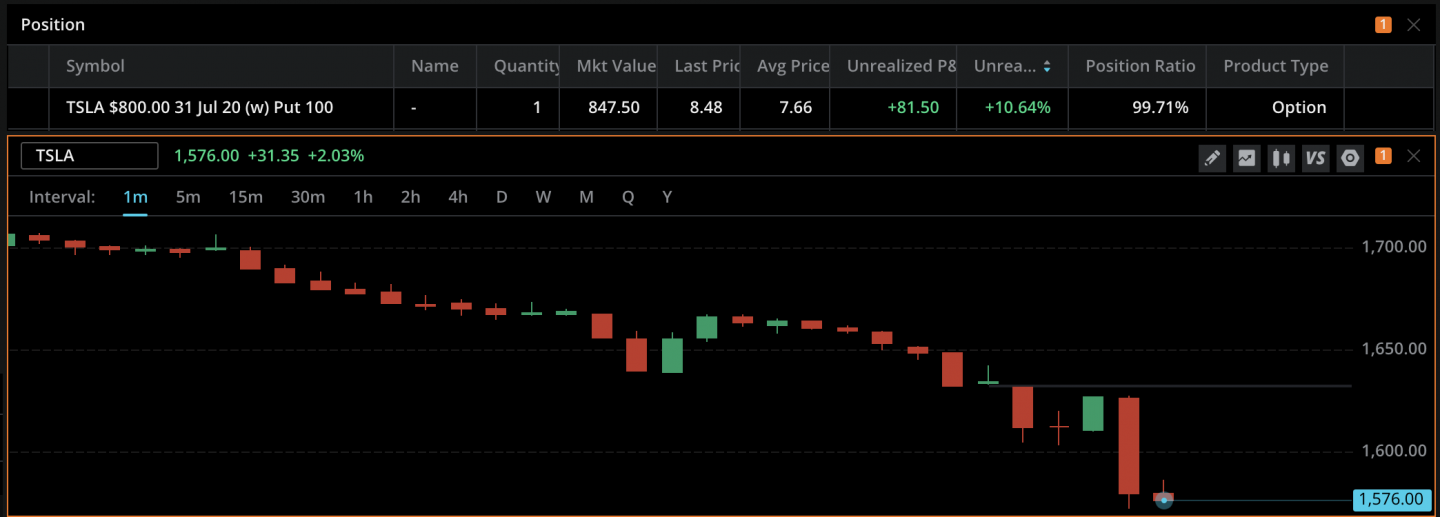Switch chart interval to 30m
The width and height of the screenshot is (1440, 517).
tap(308, 197)
